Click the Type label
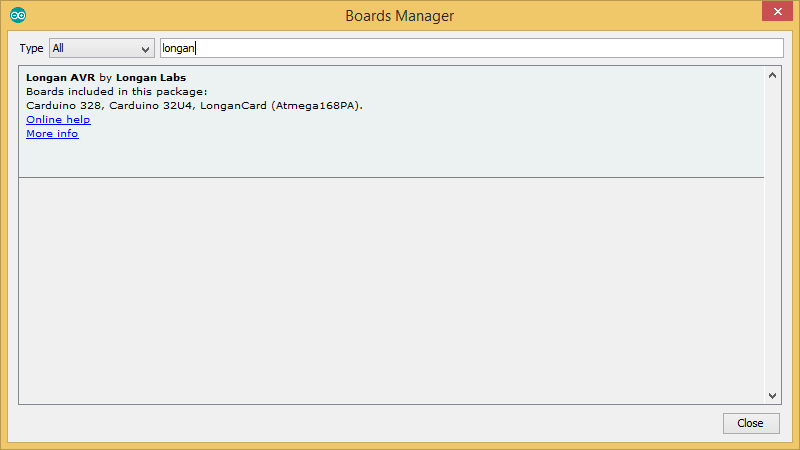The width and height of the screenshot is (800, 450). [x=31, y=48]
